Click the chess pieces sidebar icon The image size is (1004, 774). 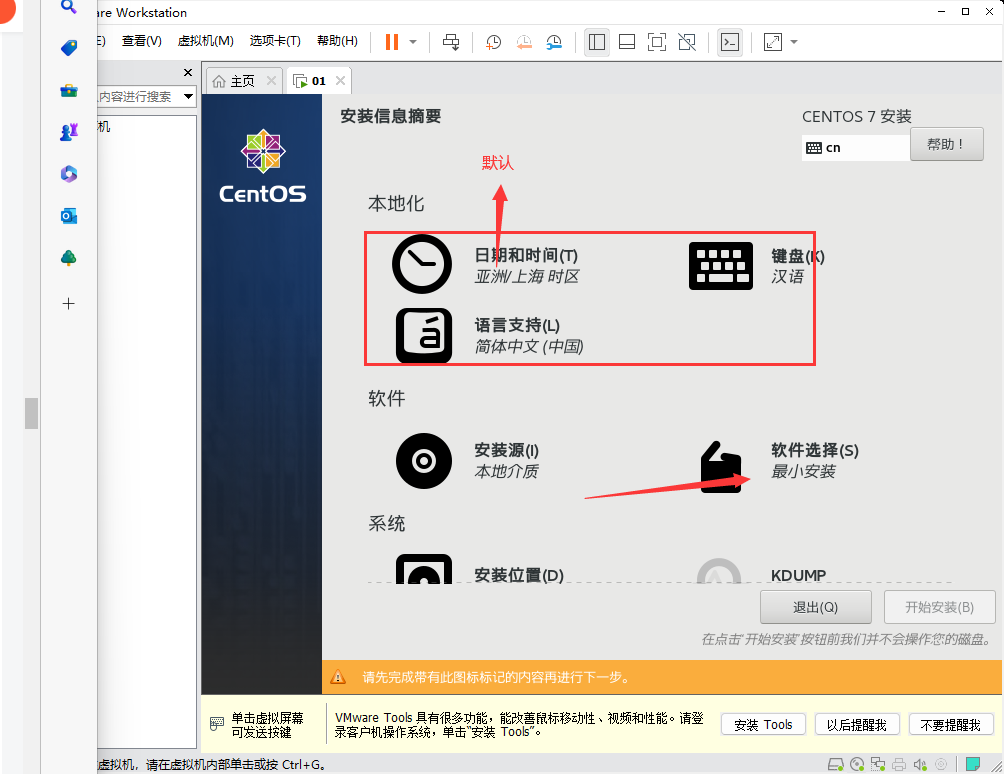69,132
